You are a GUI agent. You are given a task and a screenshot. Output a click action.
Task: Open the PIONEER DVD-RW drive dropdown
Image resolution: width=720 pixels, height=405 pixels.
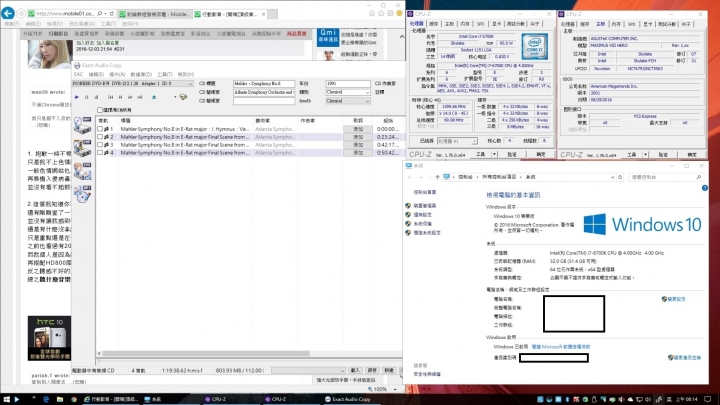point(133,84)
